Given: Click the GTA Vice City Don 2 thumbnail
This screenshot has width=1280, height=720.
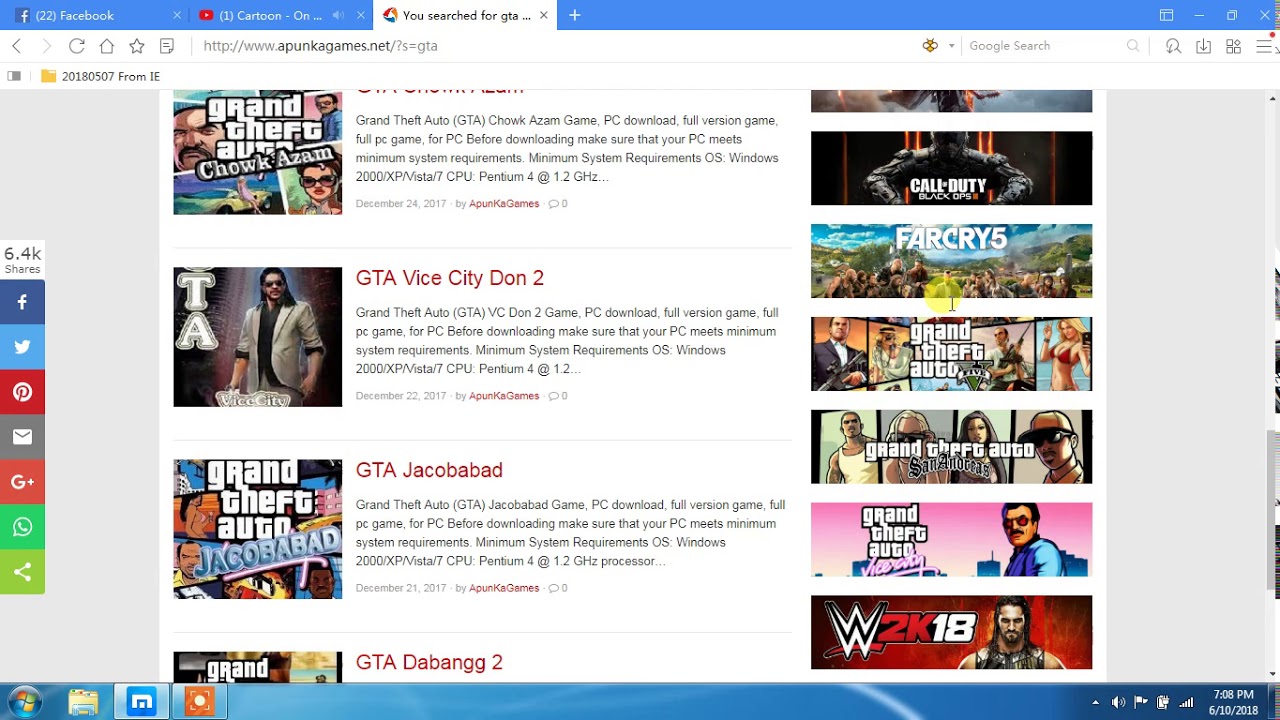Looking at the screenshot, I should click(x=257, y=337).
